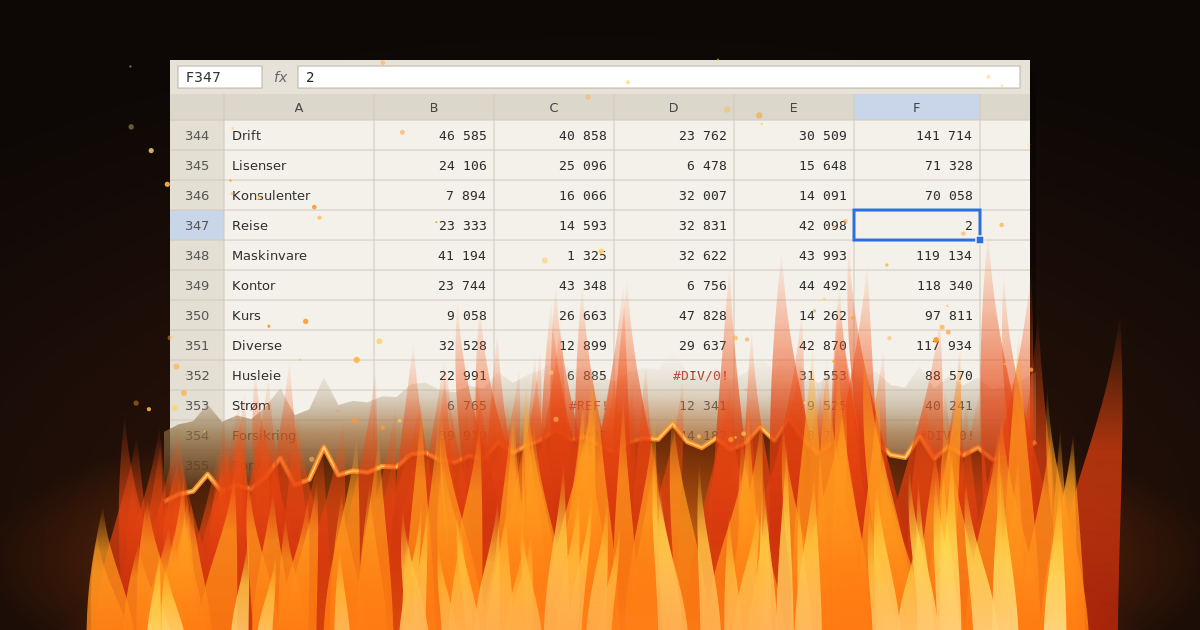This screenshot has height=630, width=1200.
Task: Select the "Konsulenter" cell
Action: (x=299, y=196)
